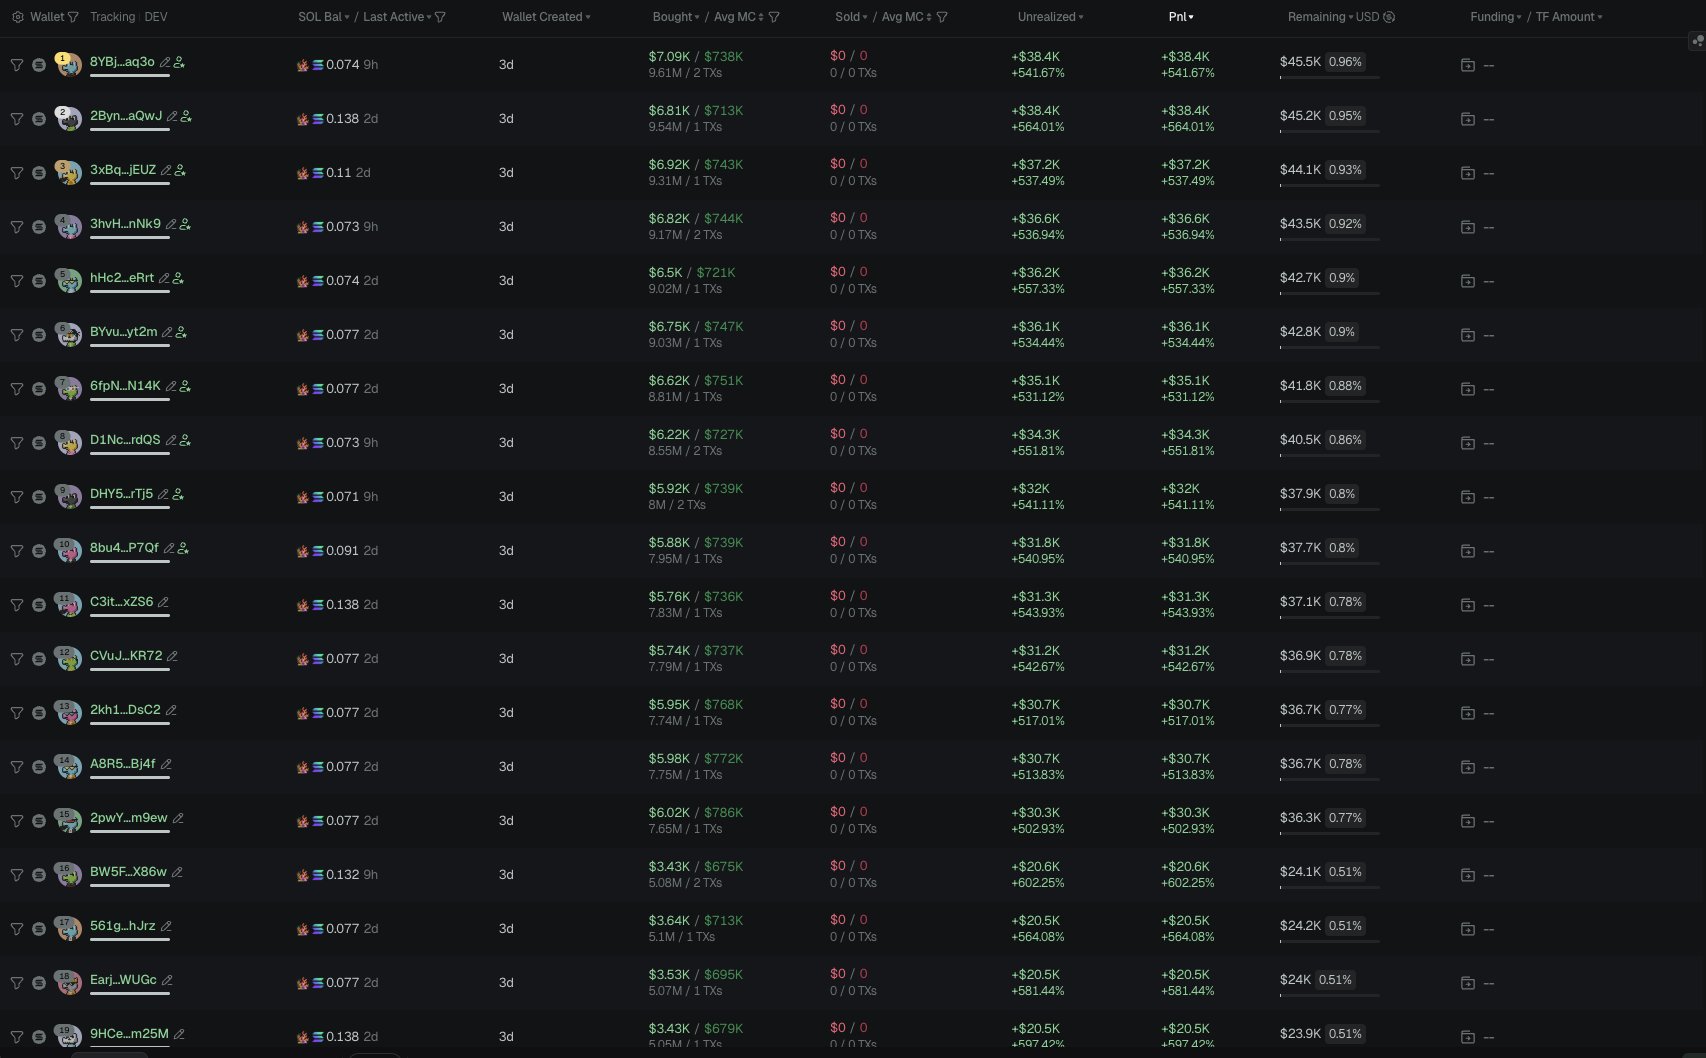This screenshot has width=1706, height=1058.
Task: Click filter icon next to Last Active header
Action: tap(441, 17)
